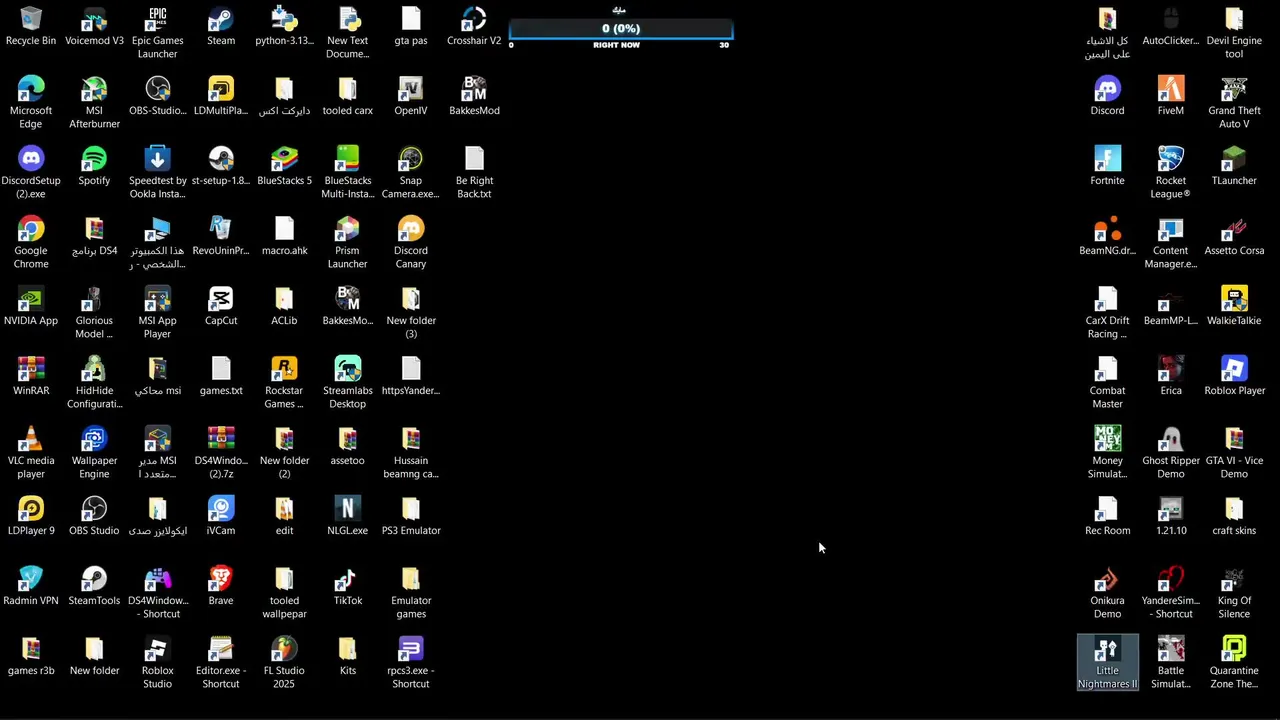Select VLC media player icon
Screen dimensions: 1280x720
tap(31, 453)
